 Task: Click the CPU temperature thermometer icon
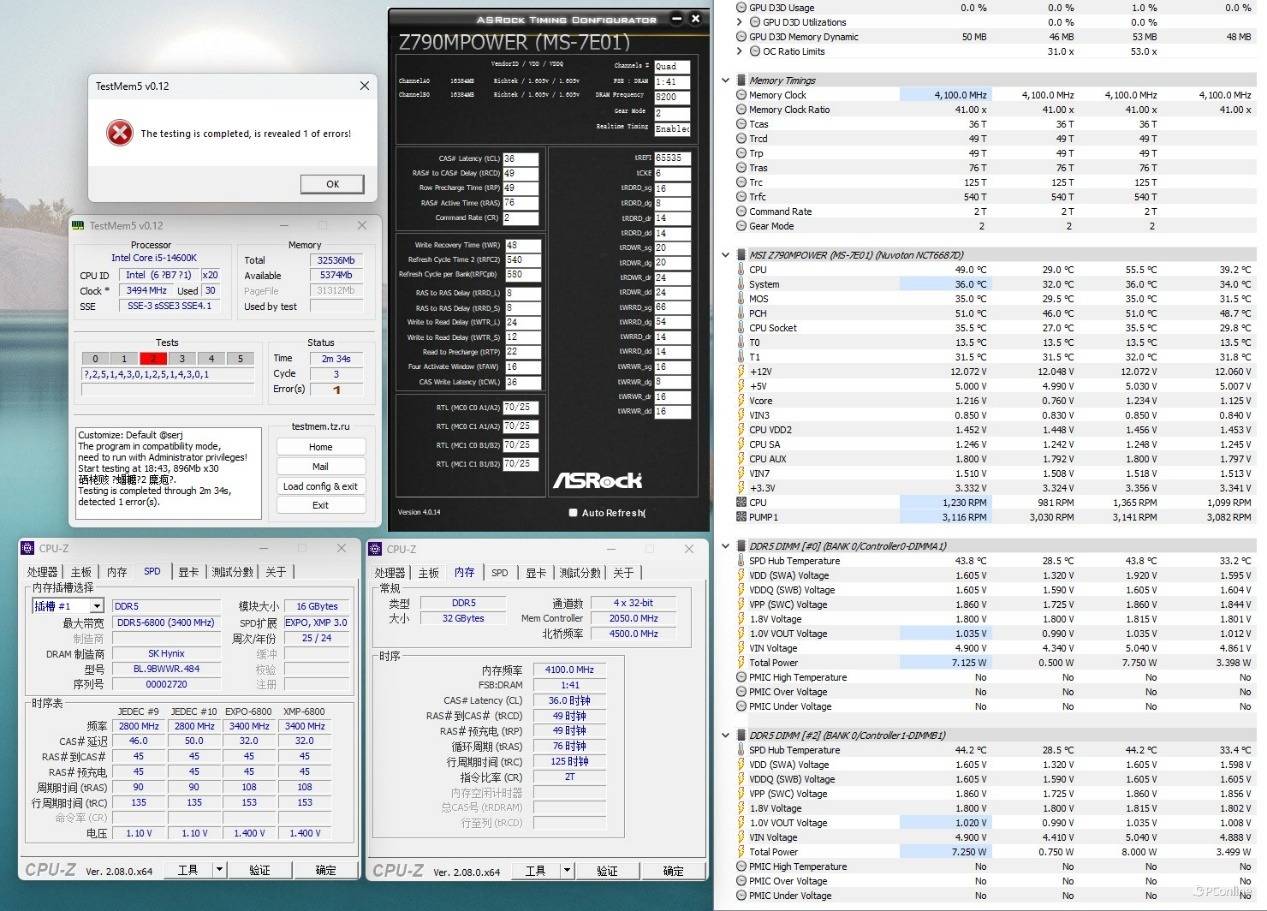(x=740, y=270)
